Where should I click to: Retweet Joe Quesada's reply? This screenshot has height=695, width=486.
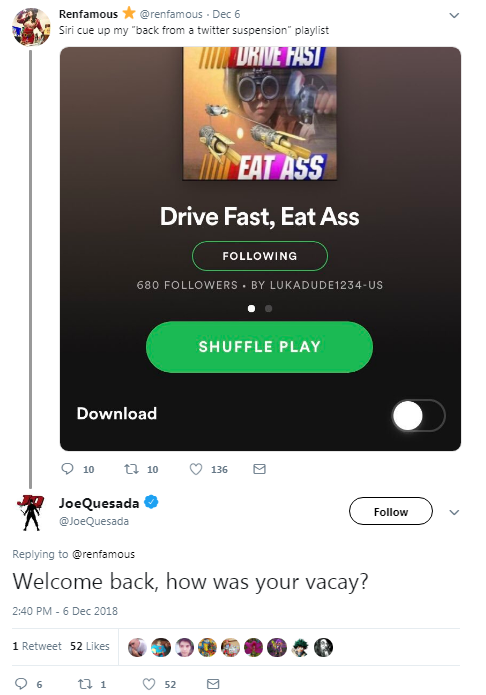point(85,683)
